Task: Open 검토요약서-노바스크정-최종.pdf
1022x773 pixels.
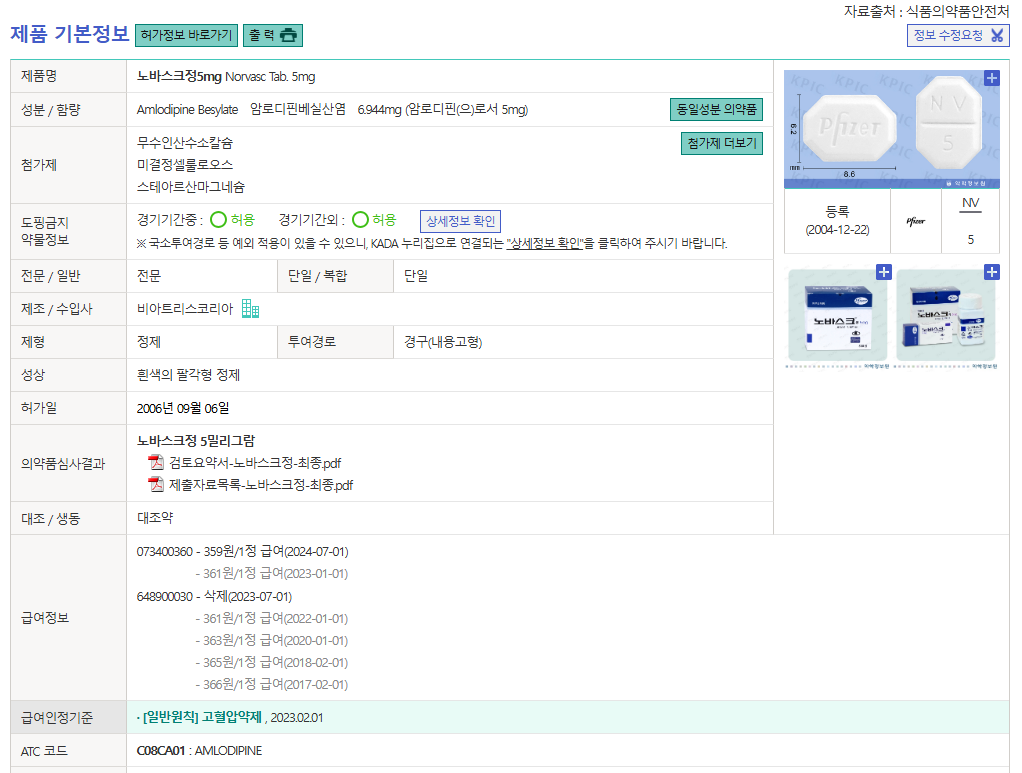Action: point(255,463)
